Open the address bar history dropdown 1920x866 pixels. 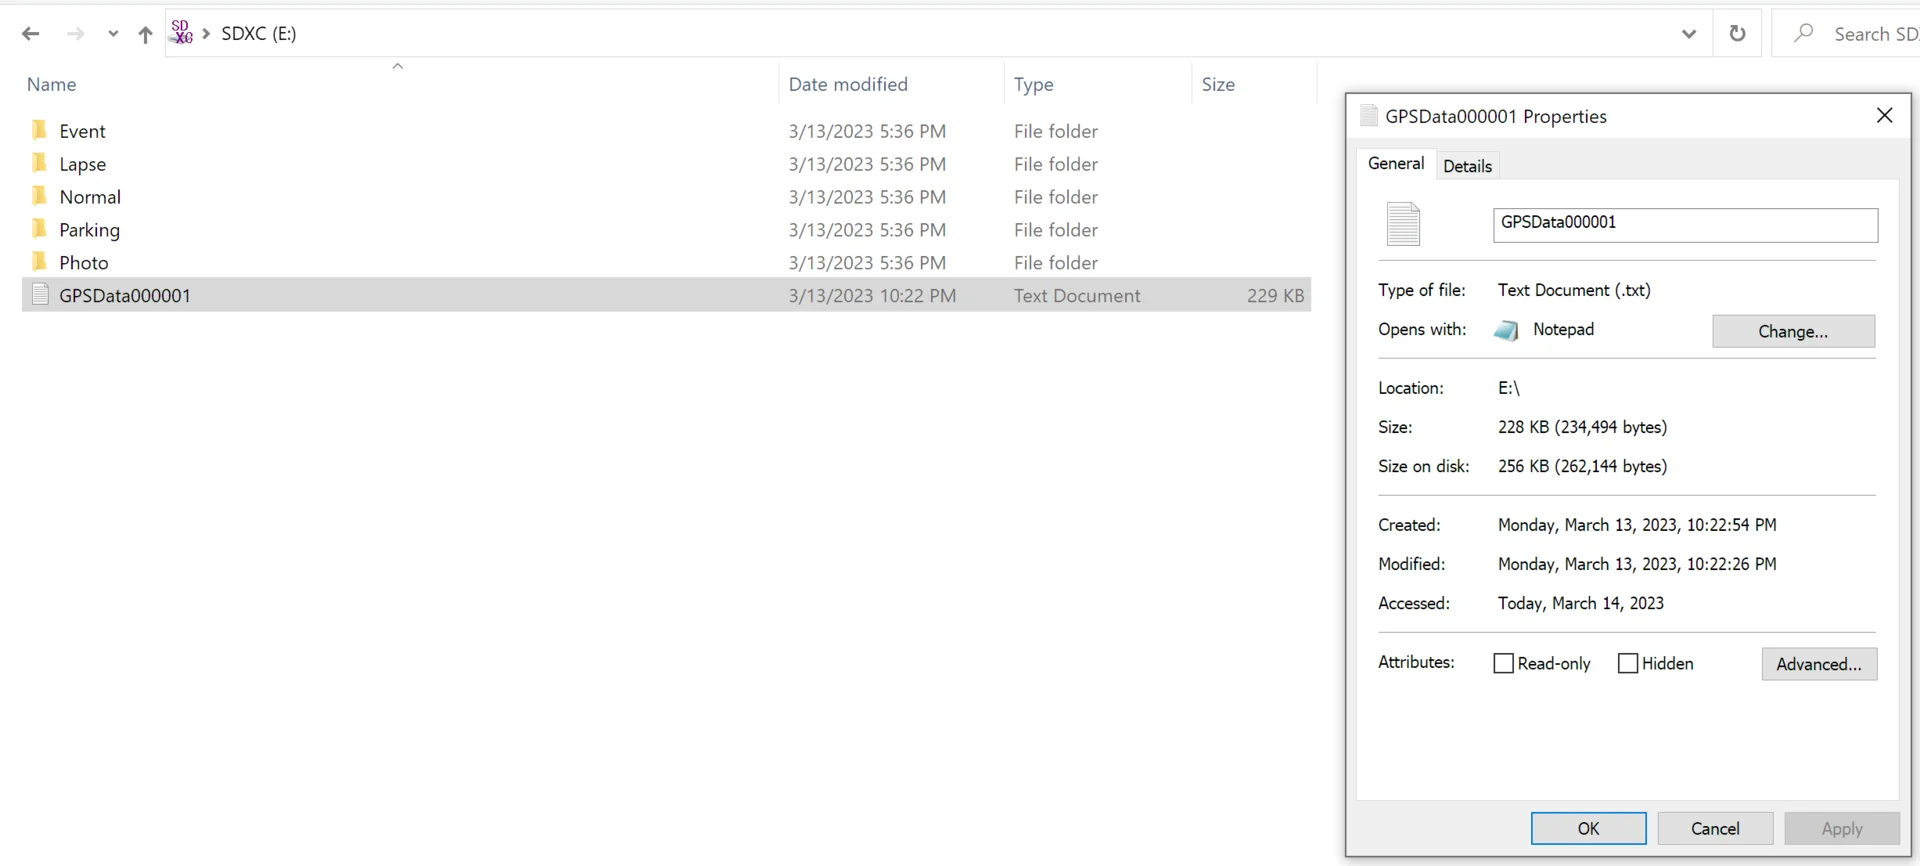coord(1689,34)
